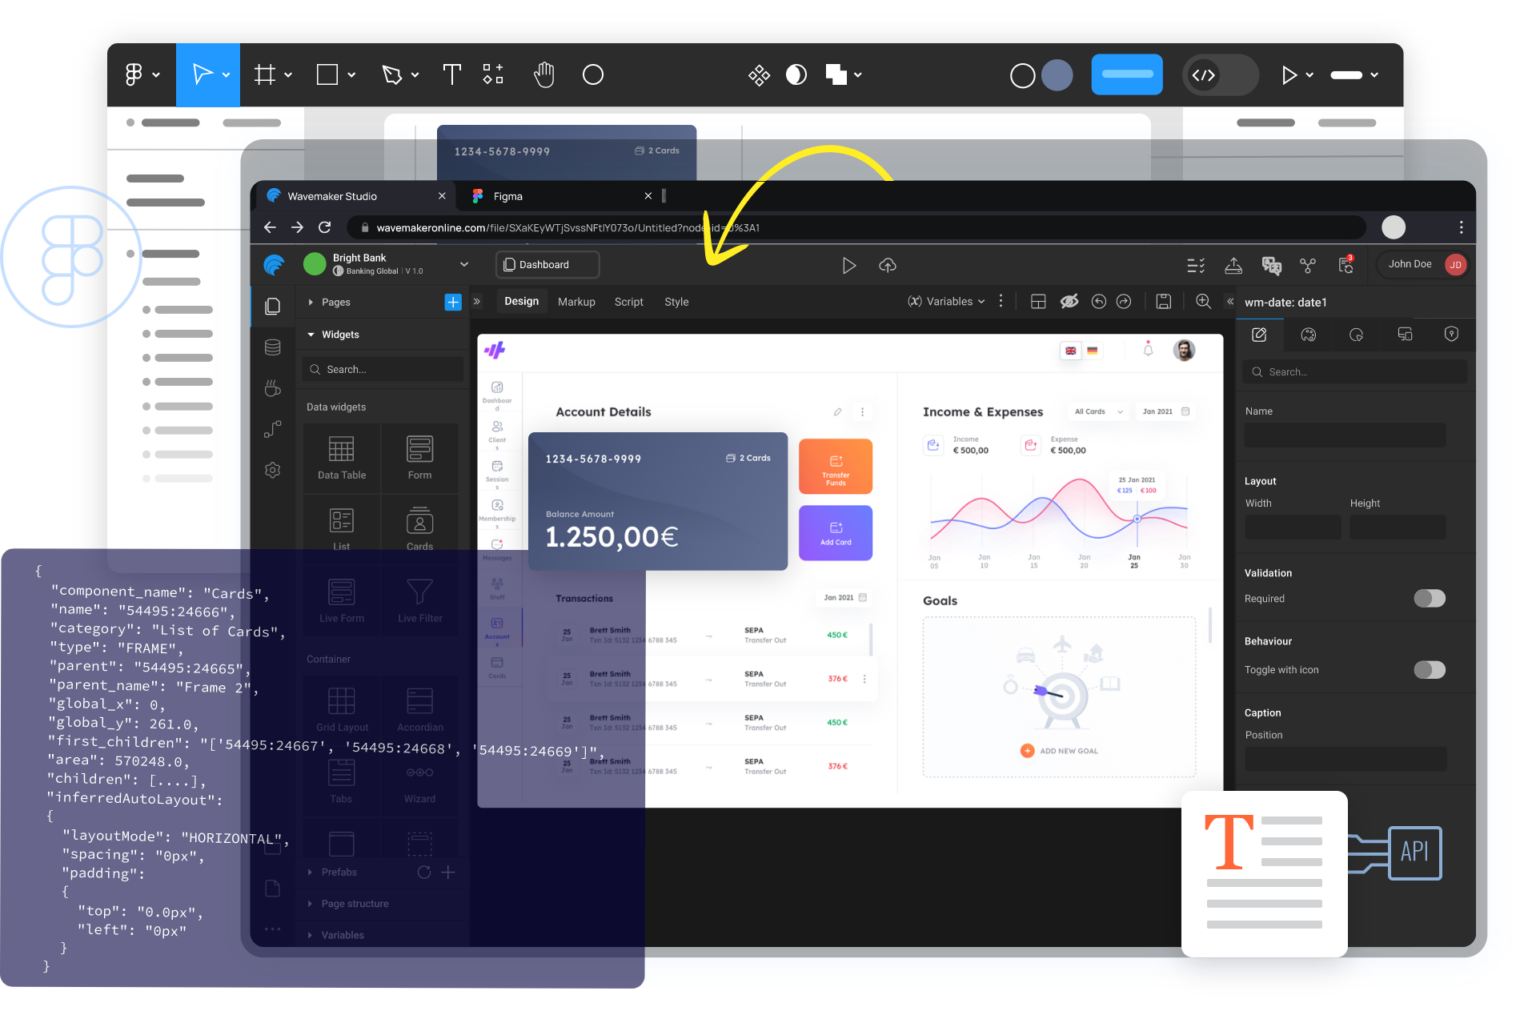Select the Data Table widget
The width and height of the screenshot is (1536, 1011).
[x=341, y=458]
